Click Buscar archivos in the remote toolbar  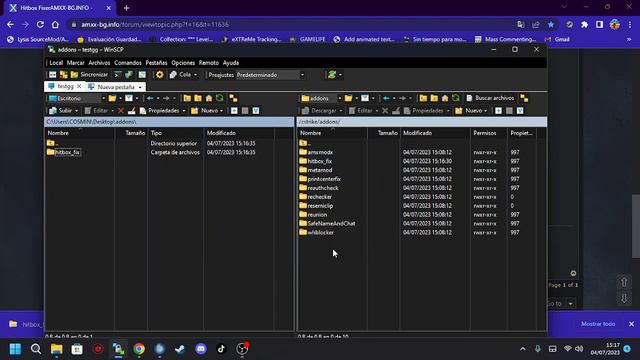[490, 98]
